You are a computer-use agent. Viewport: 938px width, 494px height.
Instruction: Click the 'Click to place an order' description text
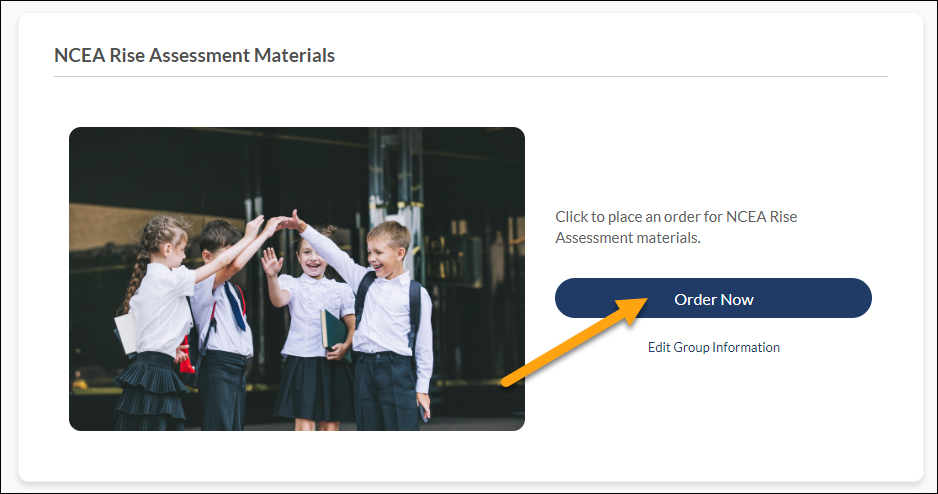(x=676, y=227)
